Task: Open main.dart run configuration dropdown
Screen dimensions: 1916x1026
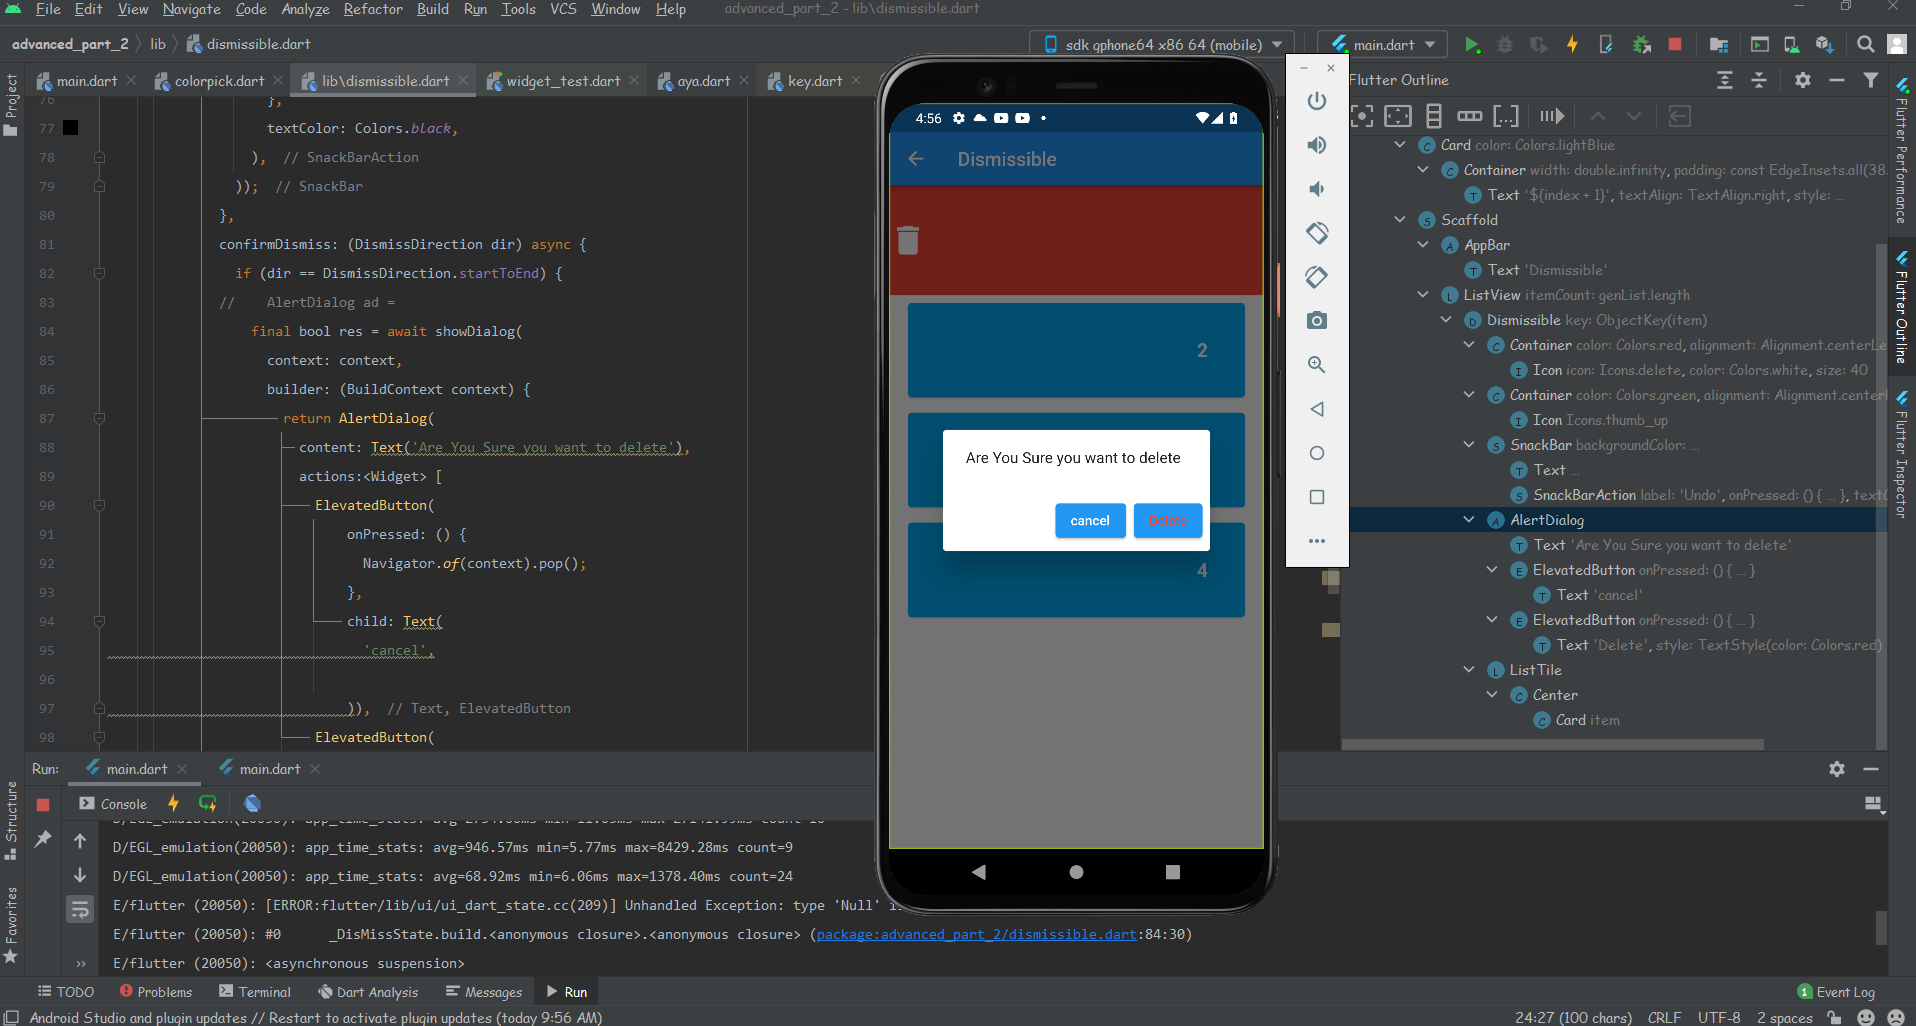Action: click(x=1384, y=45)
